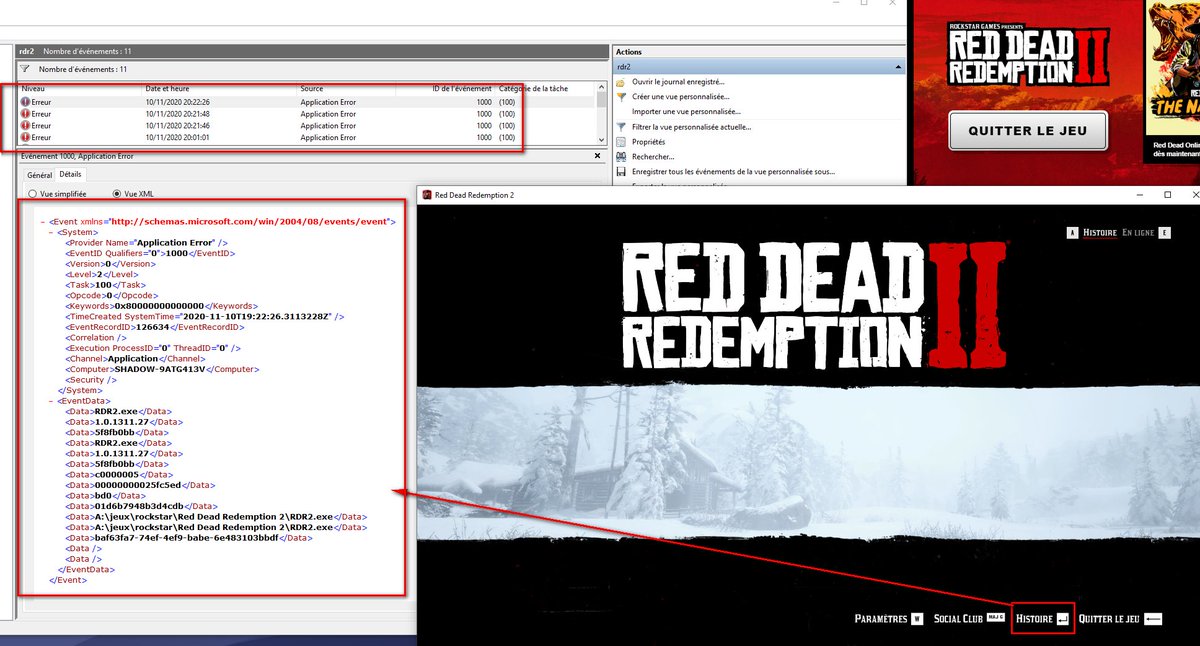Screen dimensions: 1200x646
Task: Click the error icon of the 20:22:26 event
Action: (x=25, y=102)
